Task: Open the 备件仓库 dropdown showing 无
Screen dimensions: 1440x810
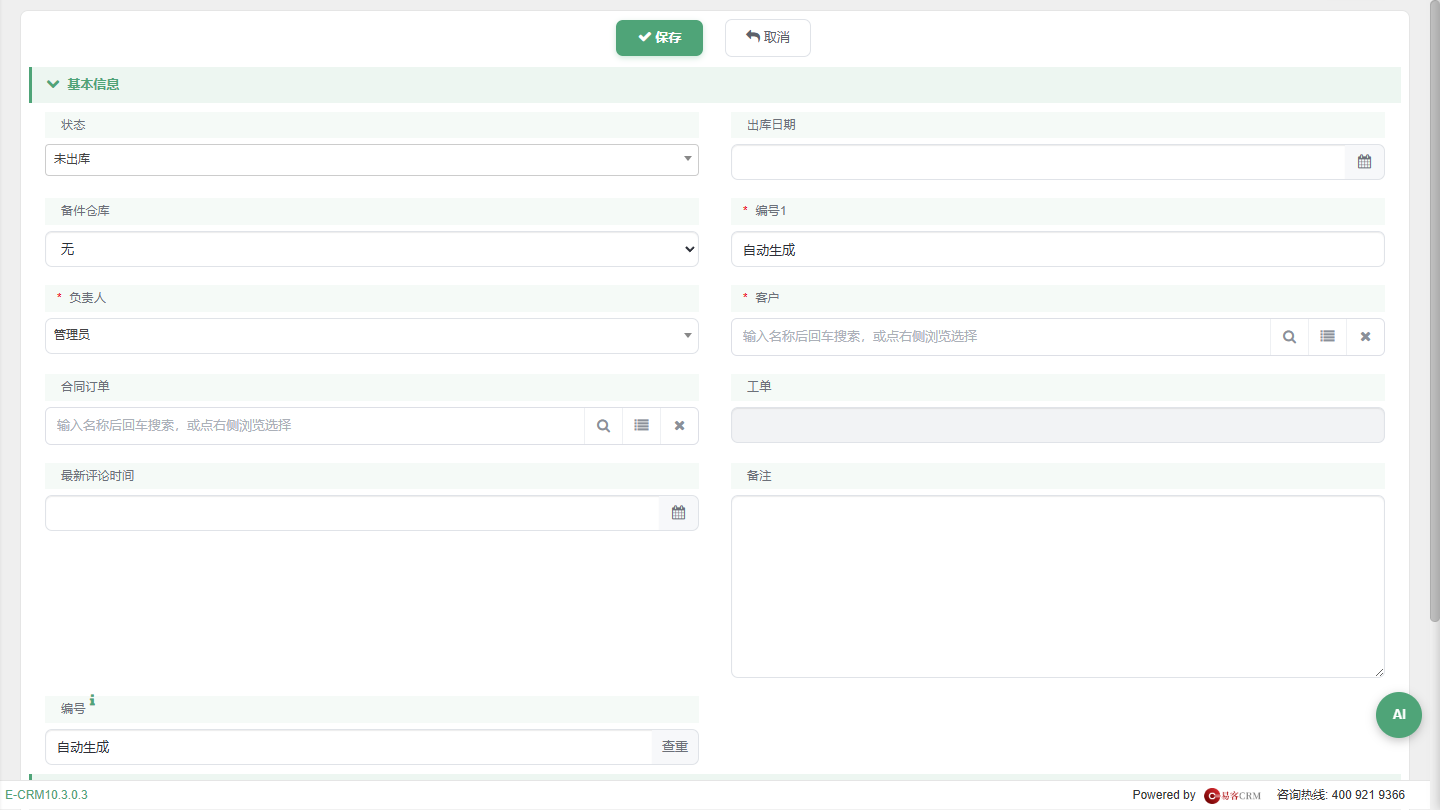Action: coord(372,249)
